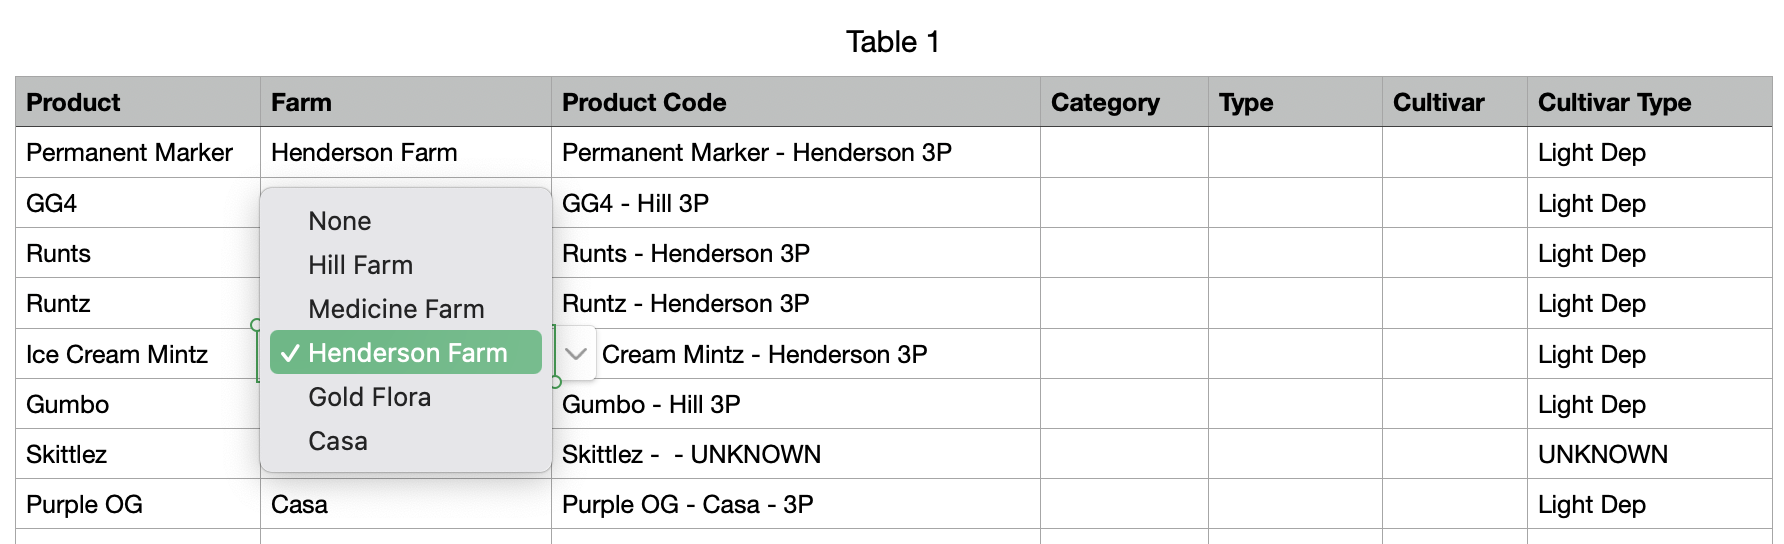Click the Skittlez - - UNKNOWN product code cell

[x=796, y=454]
